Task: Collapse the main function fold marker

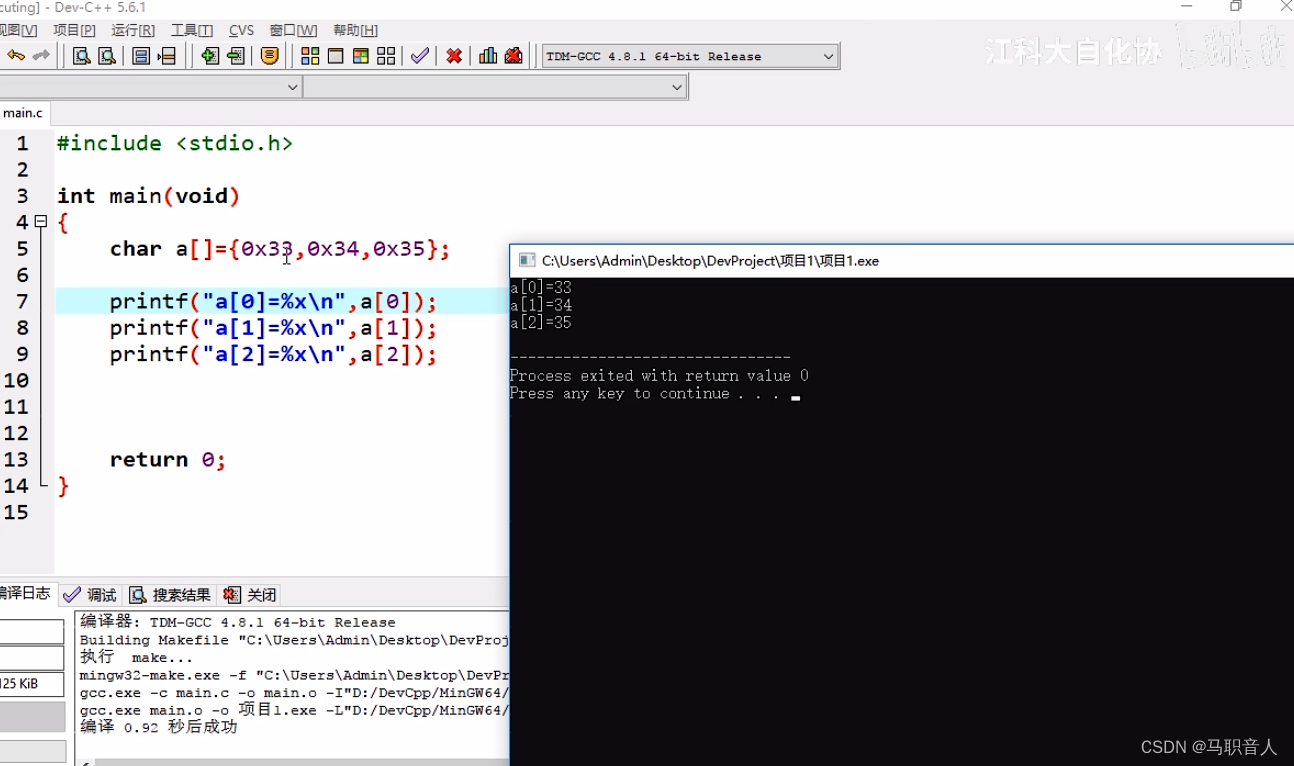Action: [41, 221]
